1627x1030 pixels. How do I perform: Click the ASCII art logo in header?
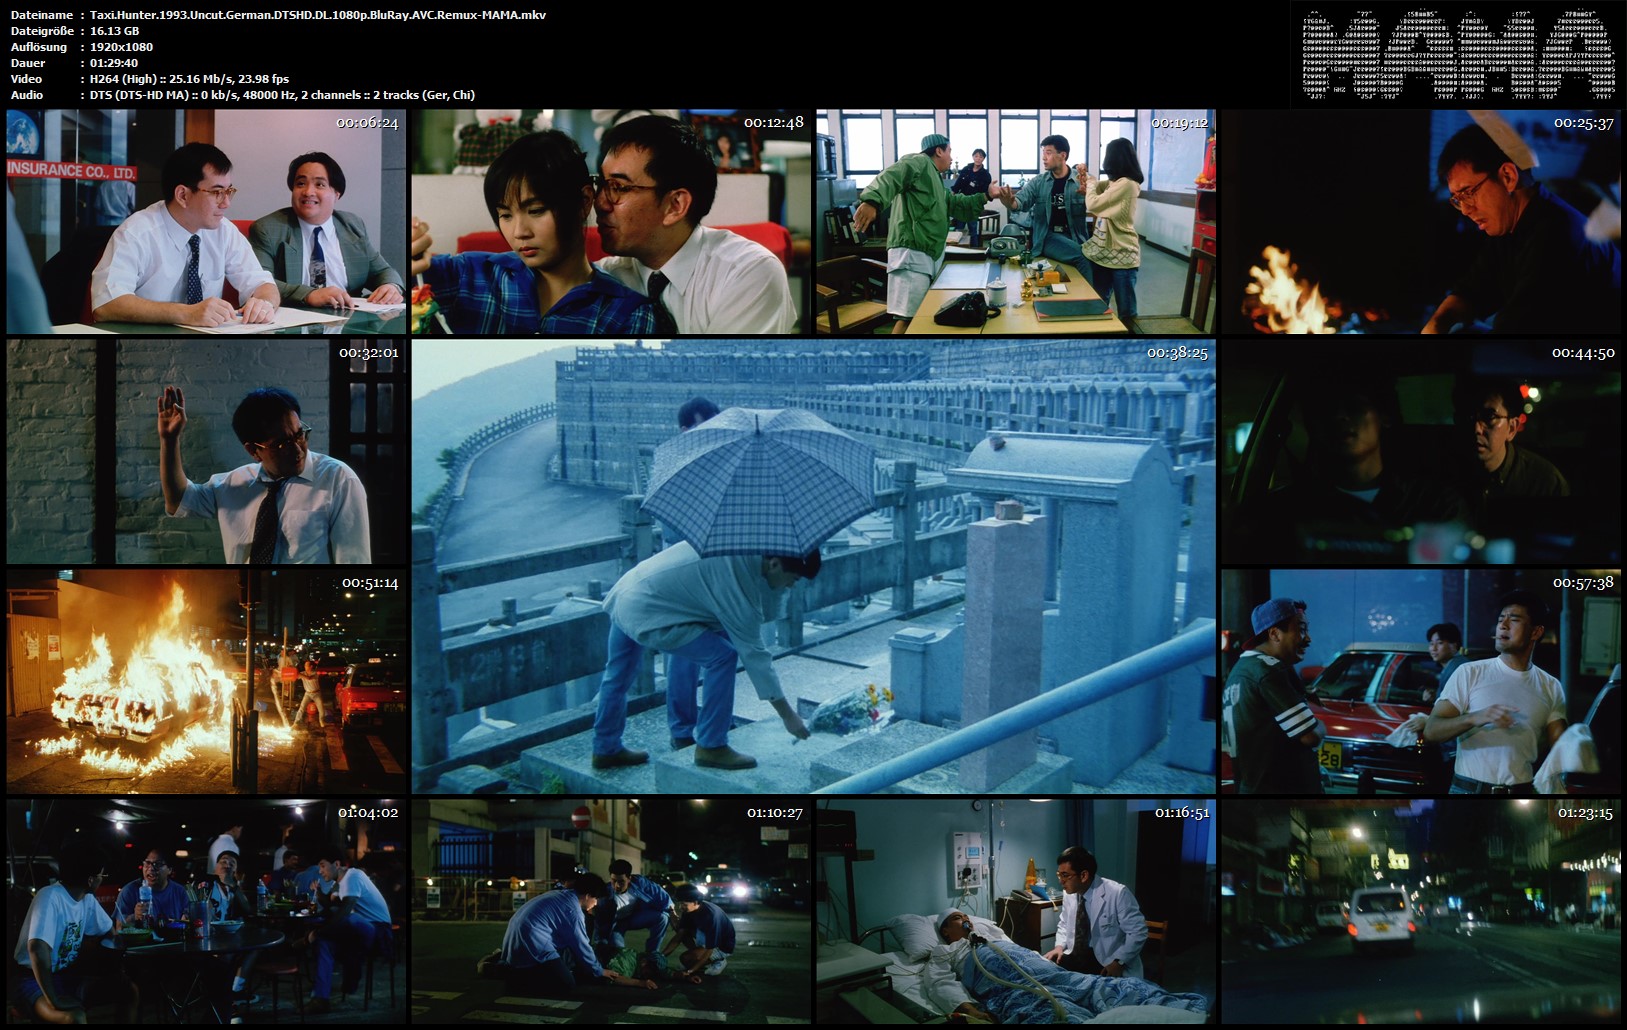pyautogui.click(x=1457, y=55)
